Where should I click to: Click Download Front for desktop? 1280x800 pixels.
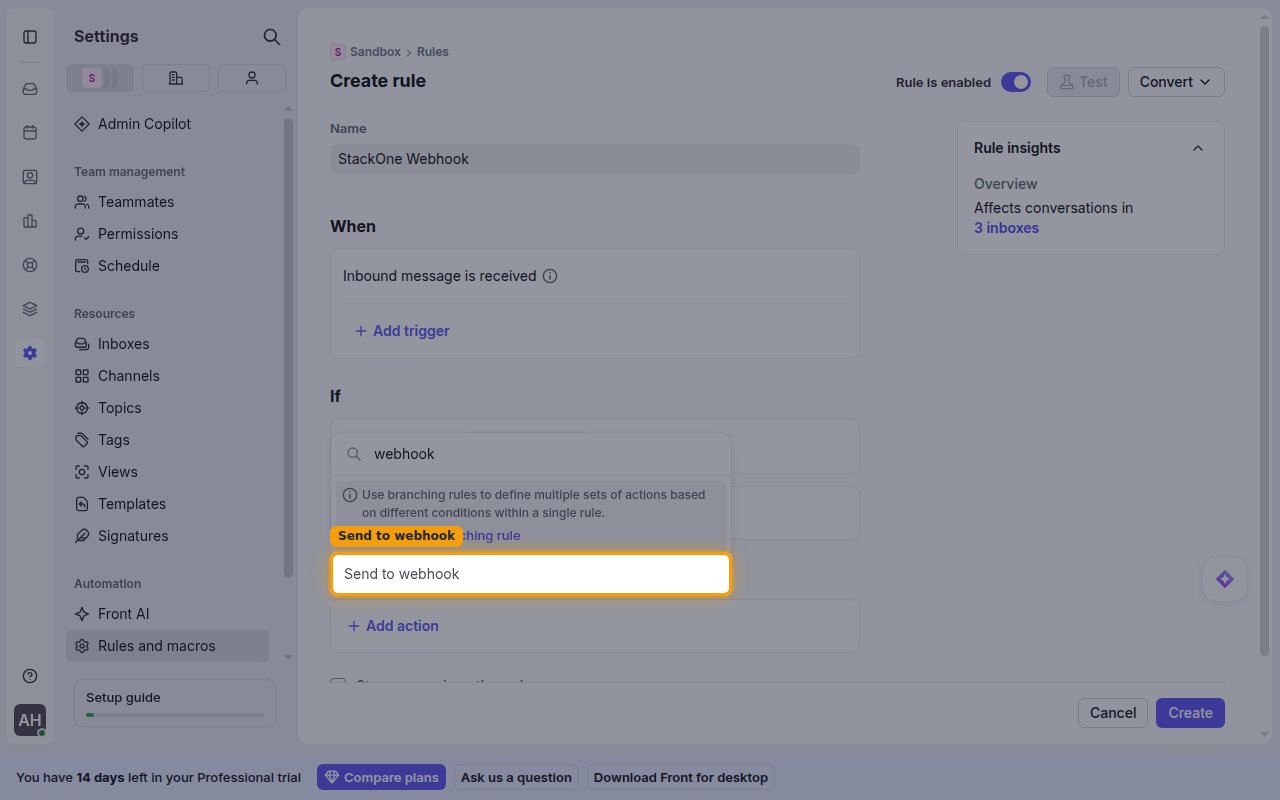tap(681, 777)
